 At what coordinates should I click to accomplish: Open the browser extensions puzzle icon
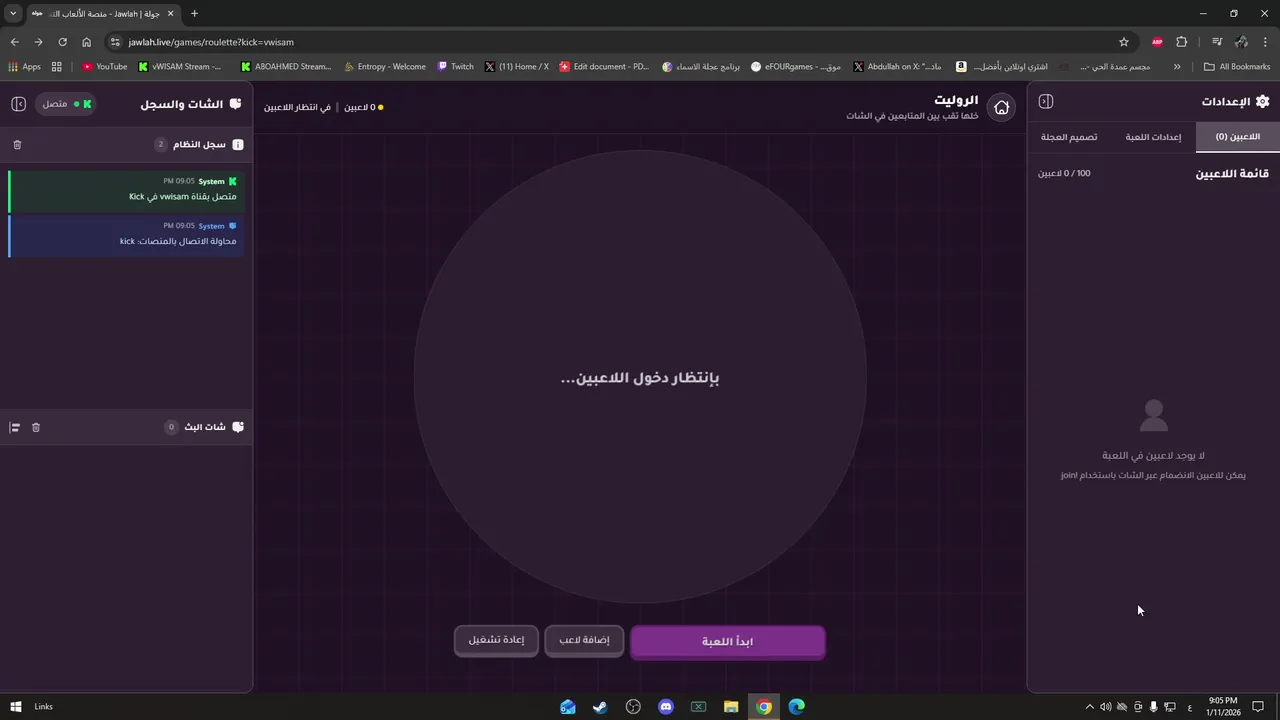coord(1182,42)
